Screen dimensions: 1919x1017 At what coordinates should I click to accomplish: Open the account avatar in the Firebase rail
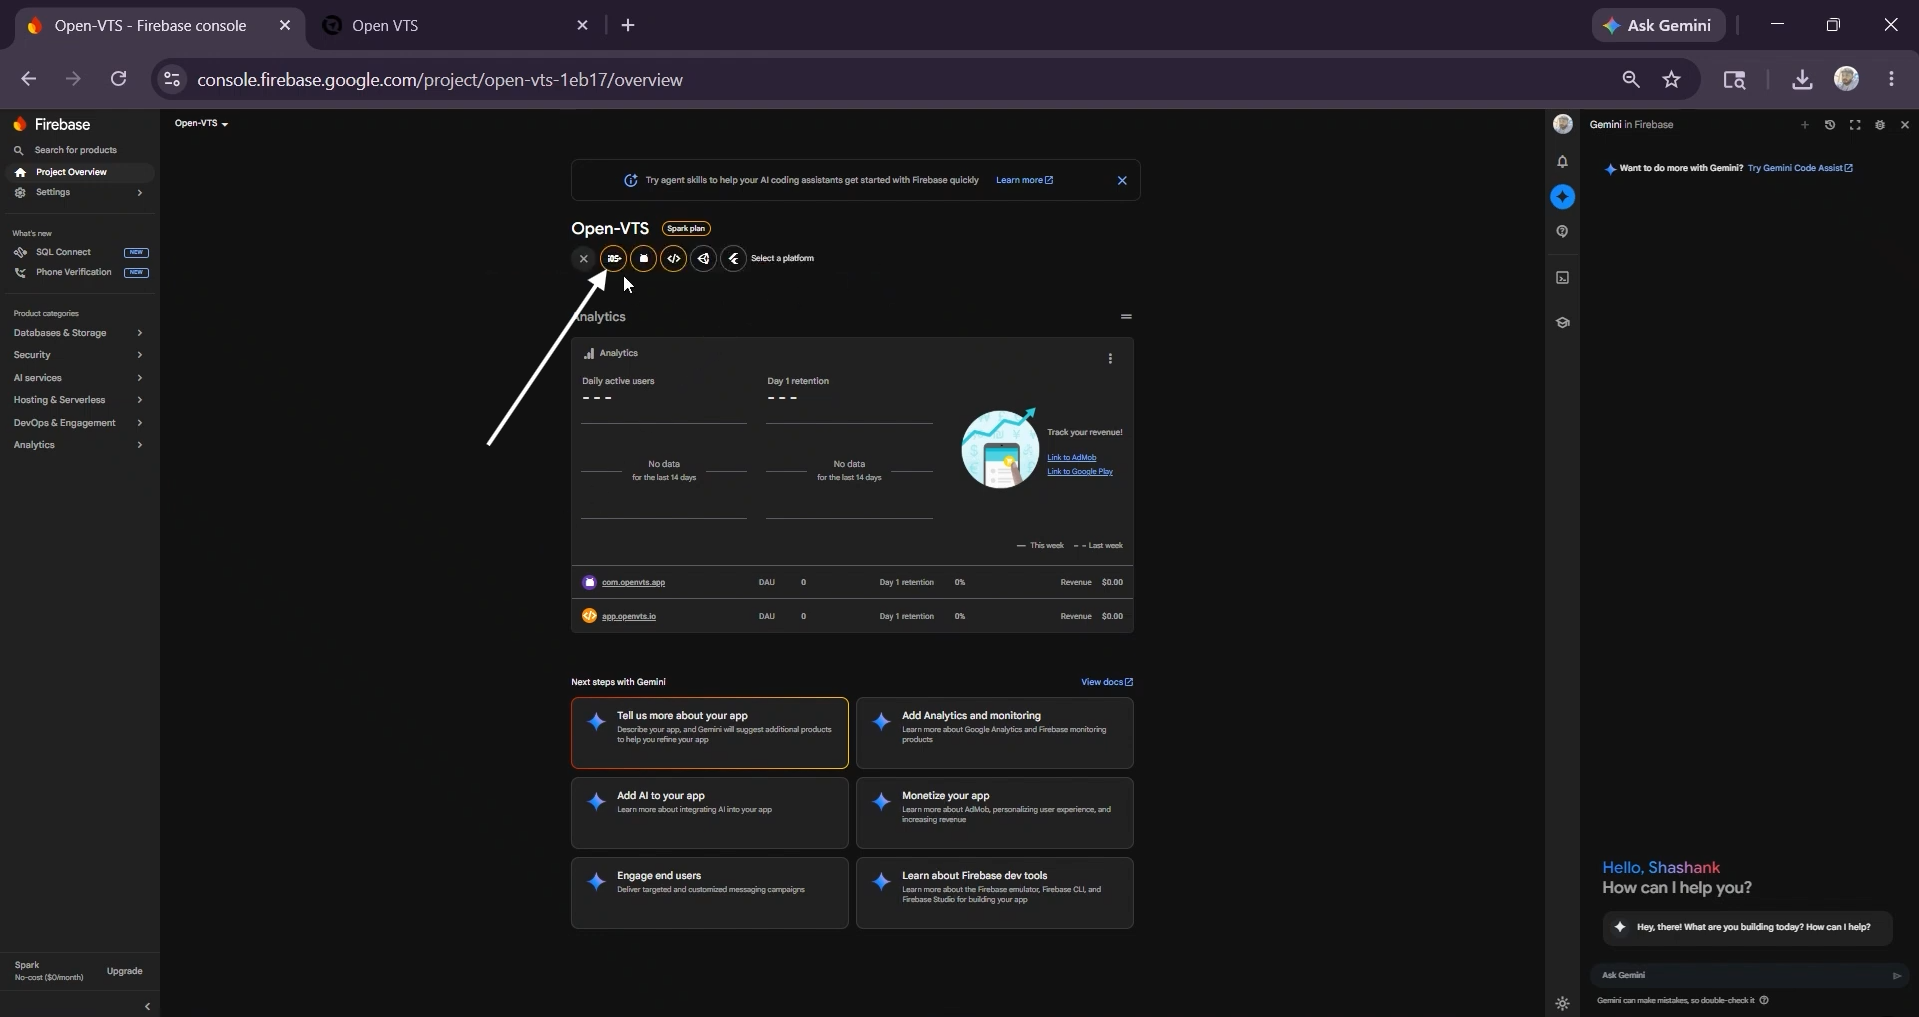tap(1563, 124)
